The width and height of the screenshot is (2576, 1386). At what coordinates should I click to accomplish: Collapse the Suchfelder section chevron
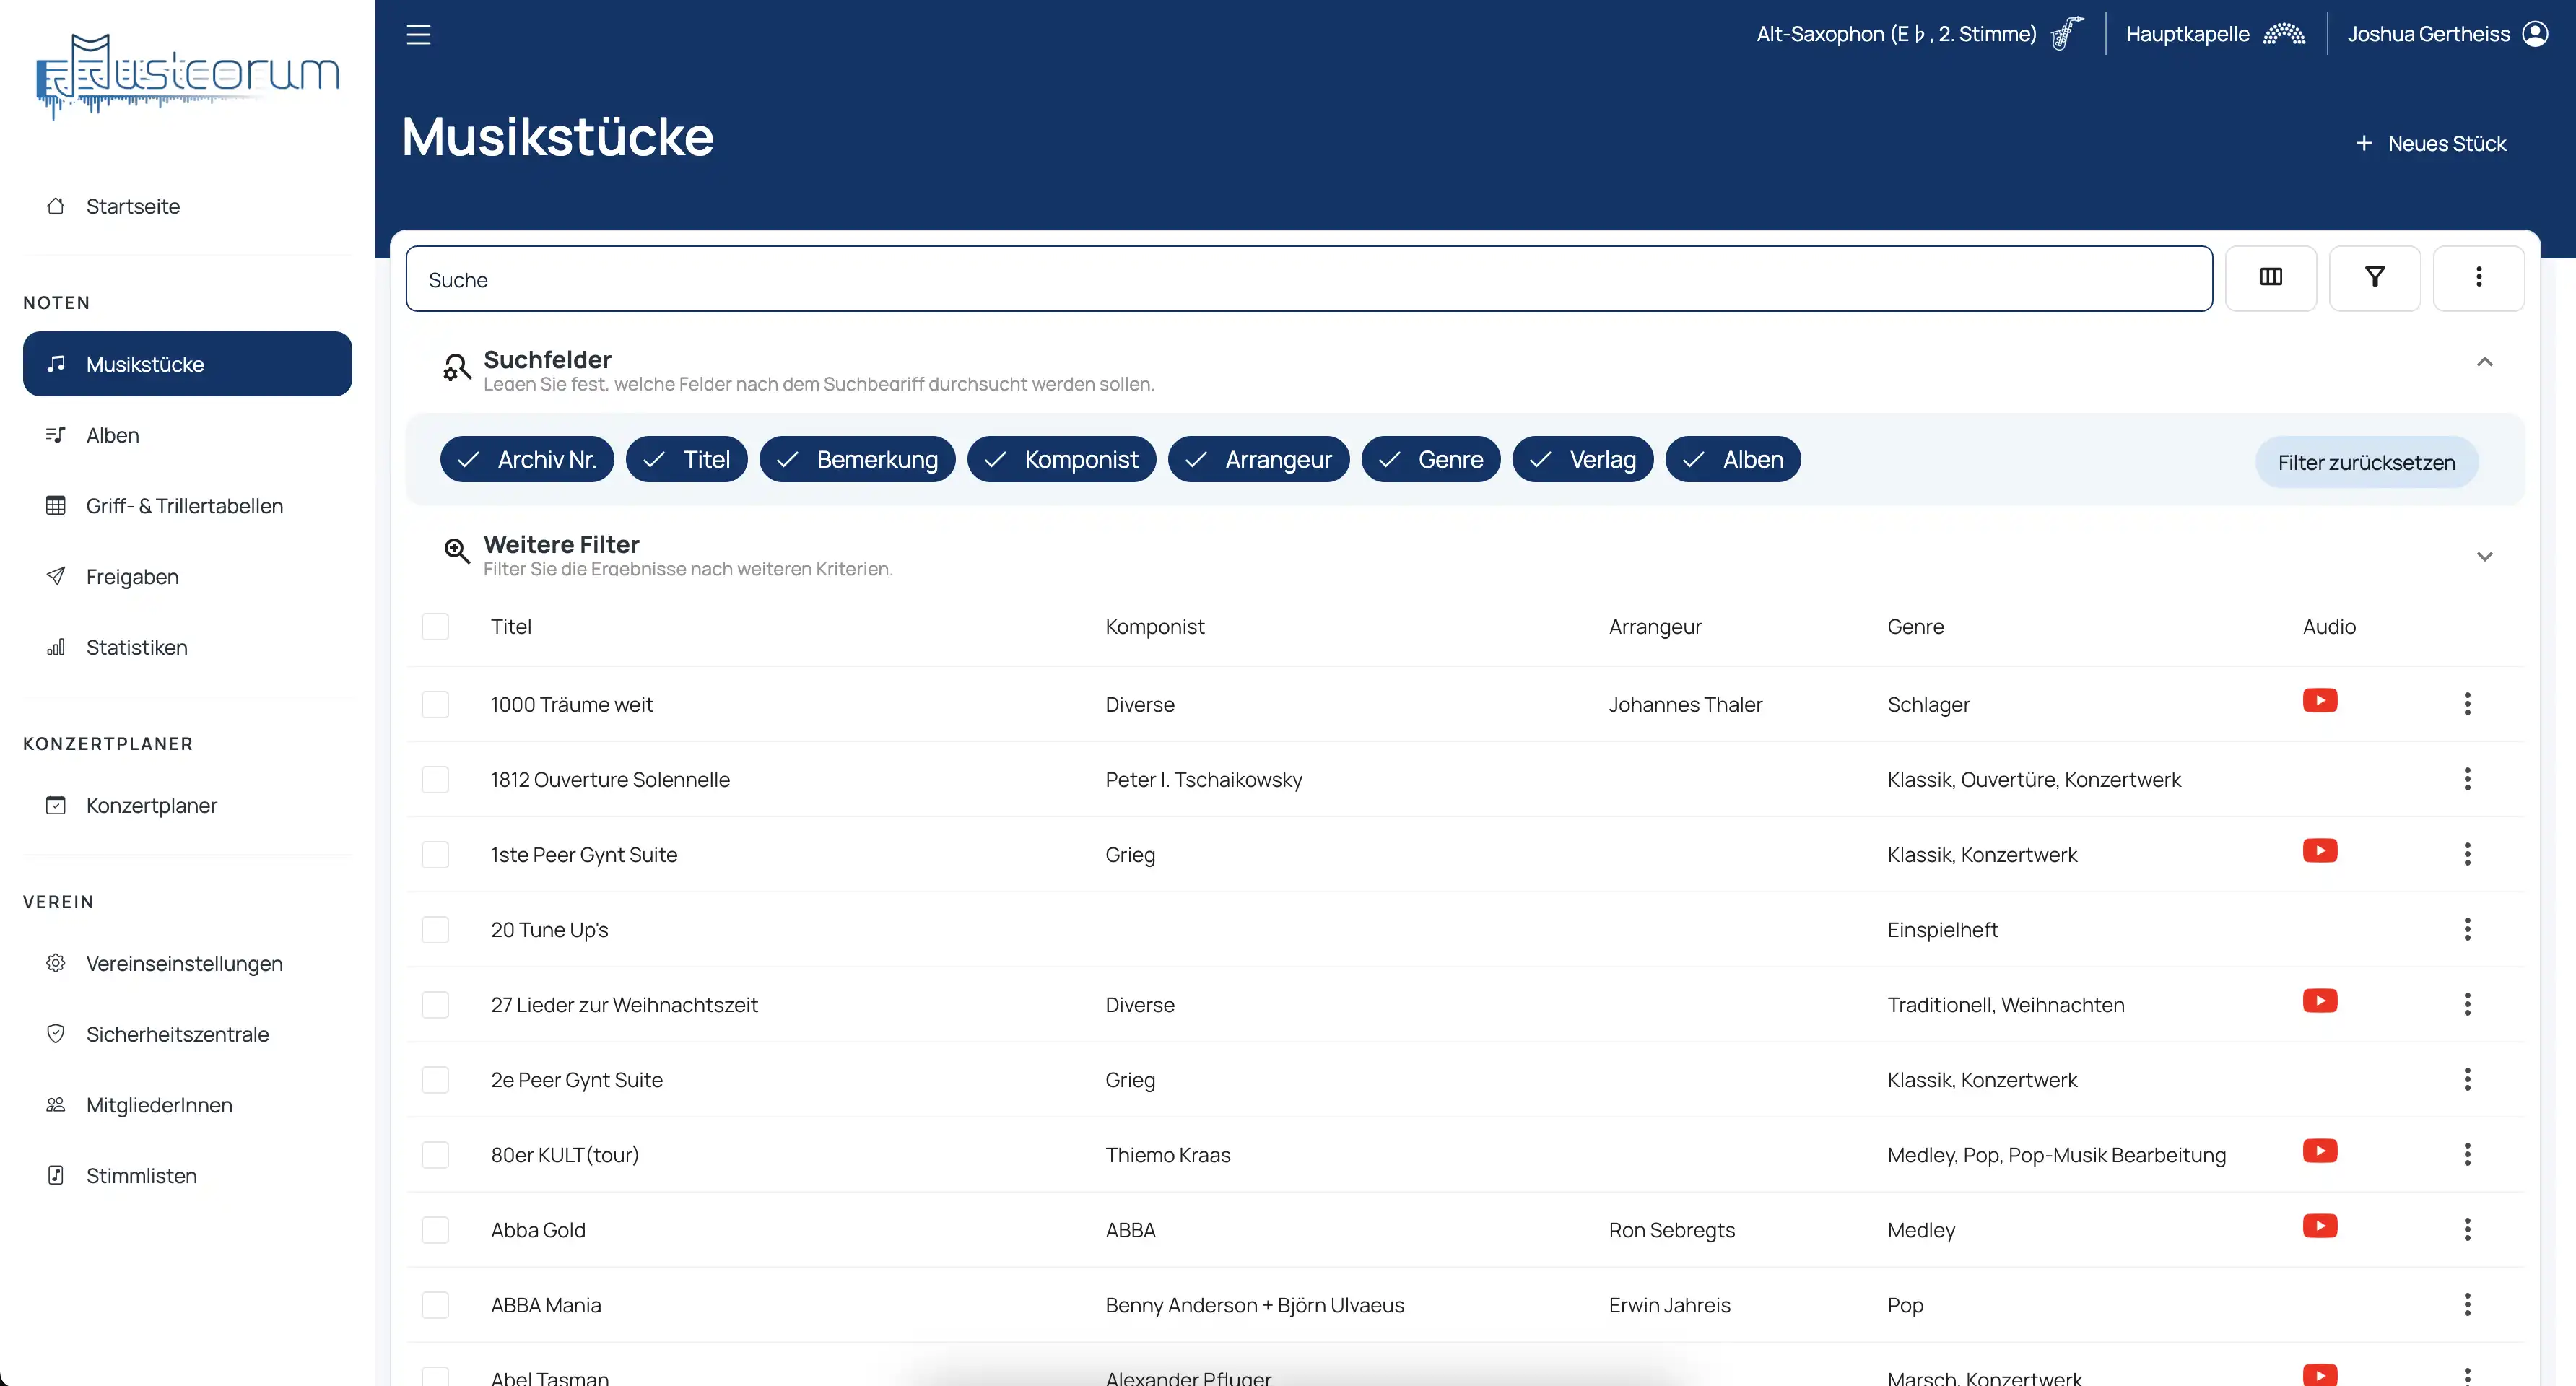(2484, 362)
